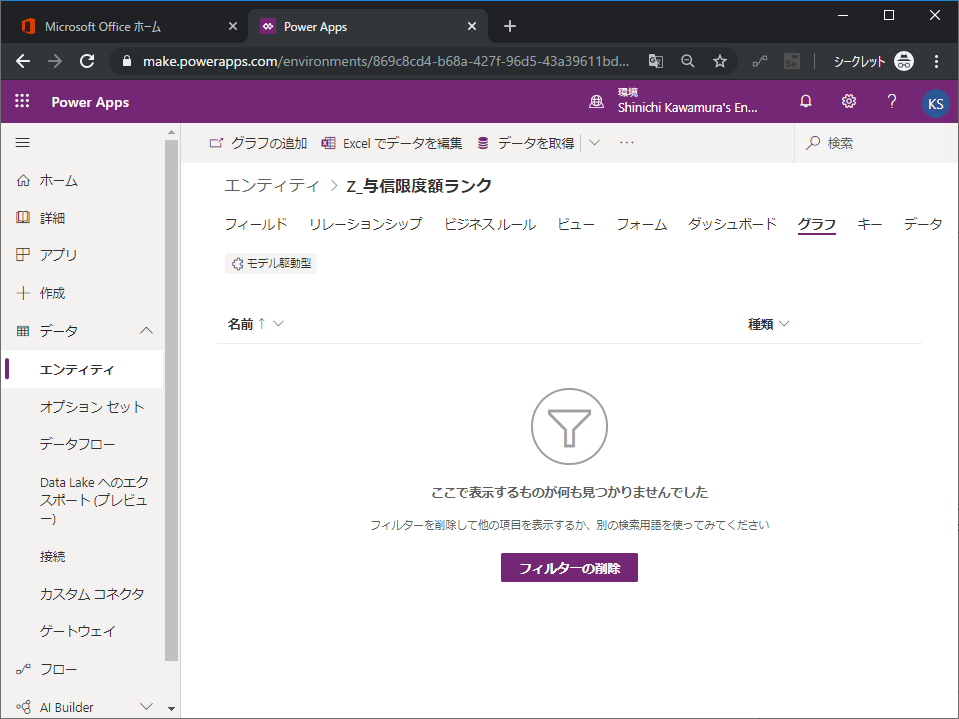
Task: Click the フィルターの削除 button
Action: click(569, 568)
